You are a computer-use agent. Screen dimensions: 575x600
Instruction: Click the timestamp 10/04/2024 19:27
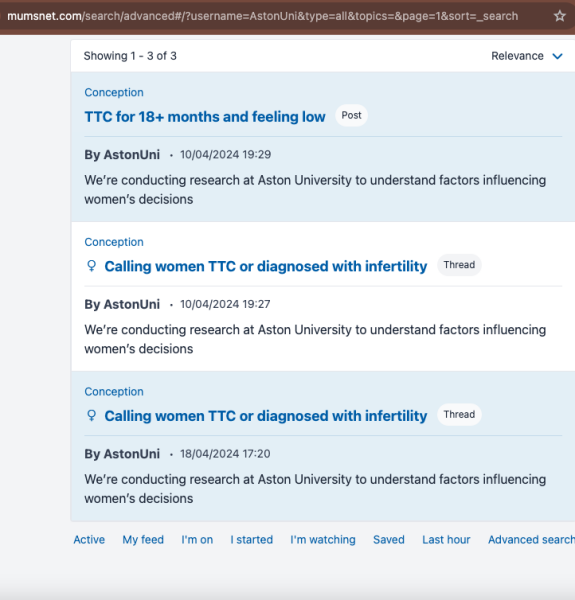pyautogui.click(x=225, y=304)
